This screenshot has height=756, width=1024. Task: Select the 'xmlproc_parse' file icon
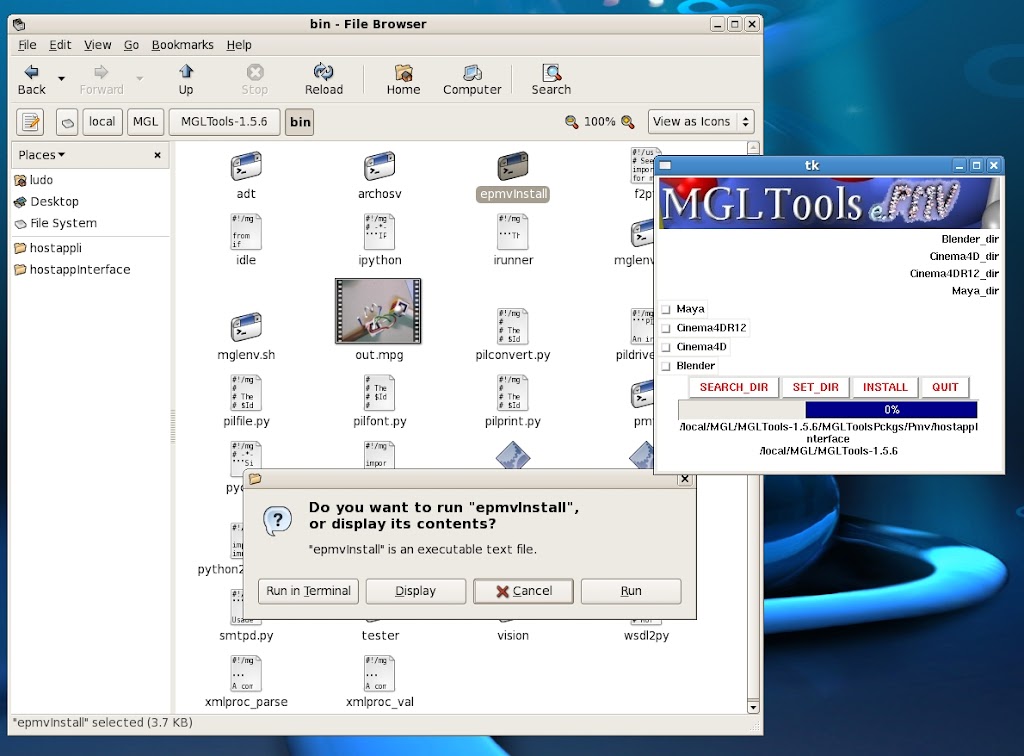[x=246, y=673]
